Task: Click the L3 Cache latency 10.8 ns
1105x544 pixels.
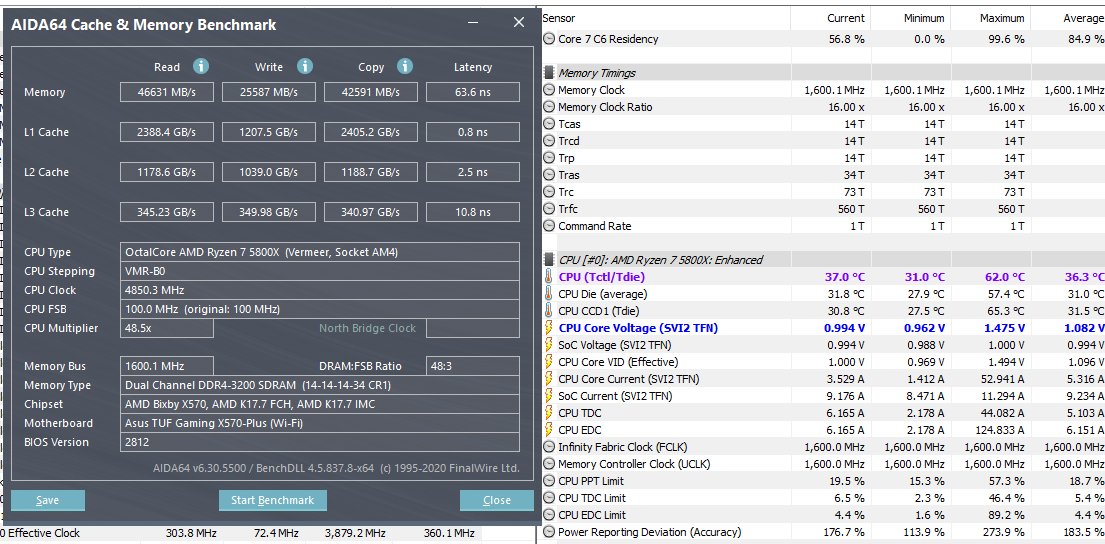Action: click(473, 212)
